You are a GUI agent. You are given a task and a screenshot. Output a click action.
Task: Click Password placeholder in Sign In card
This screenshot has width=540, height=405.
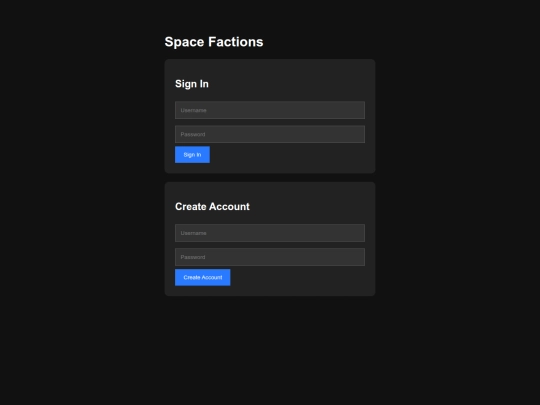pos(193,134)
